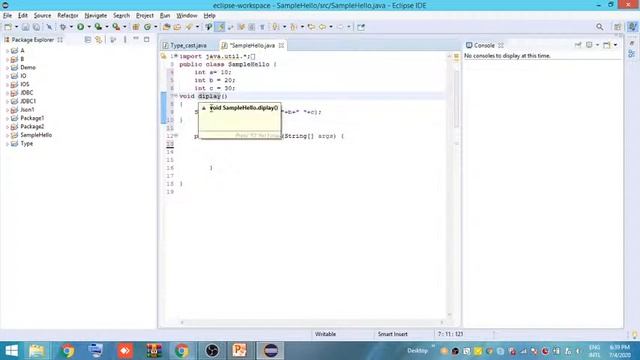Click the editor's horizontal scrollbar
This screenshot has height=360, width=640.
(312, 322)
